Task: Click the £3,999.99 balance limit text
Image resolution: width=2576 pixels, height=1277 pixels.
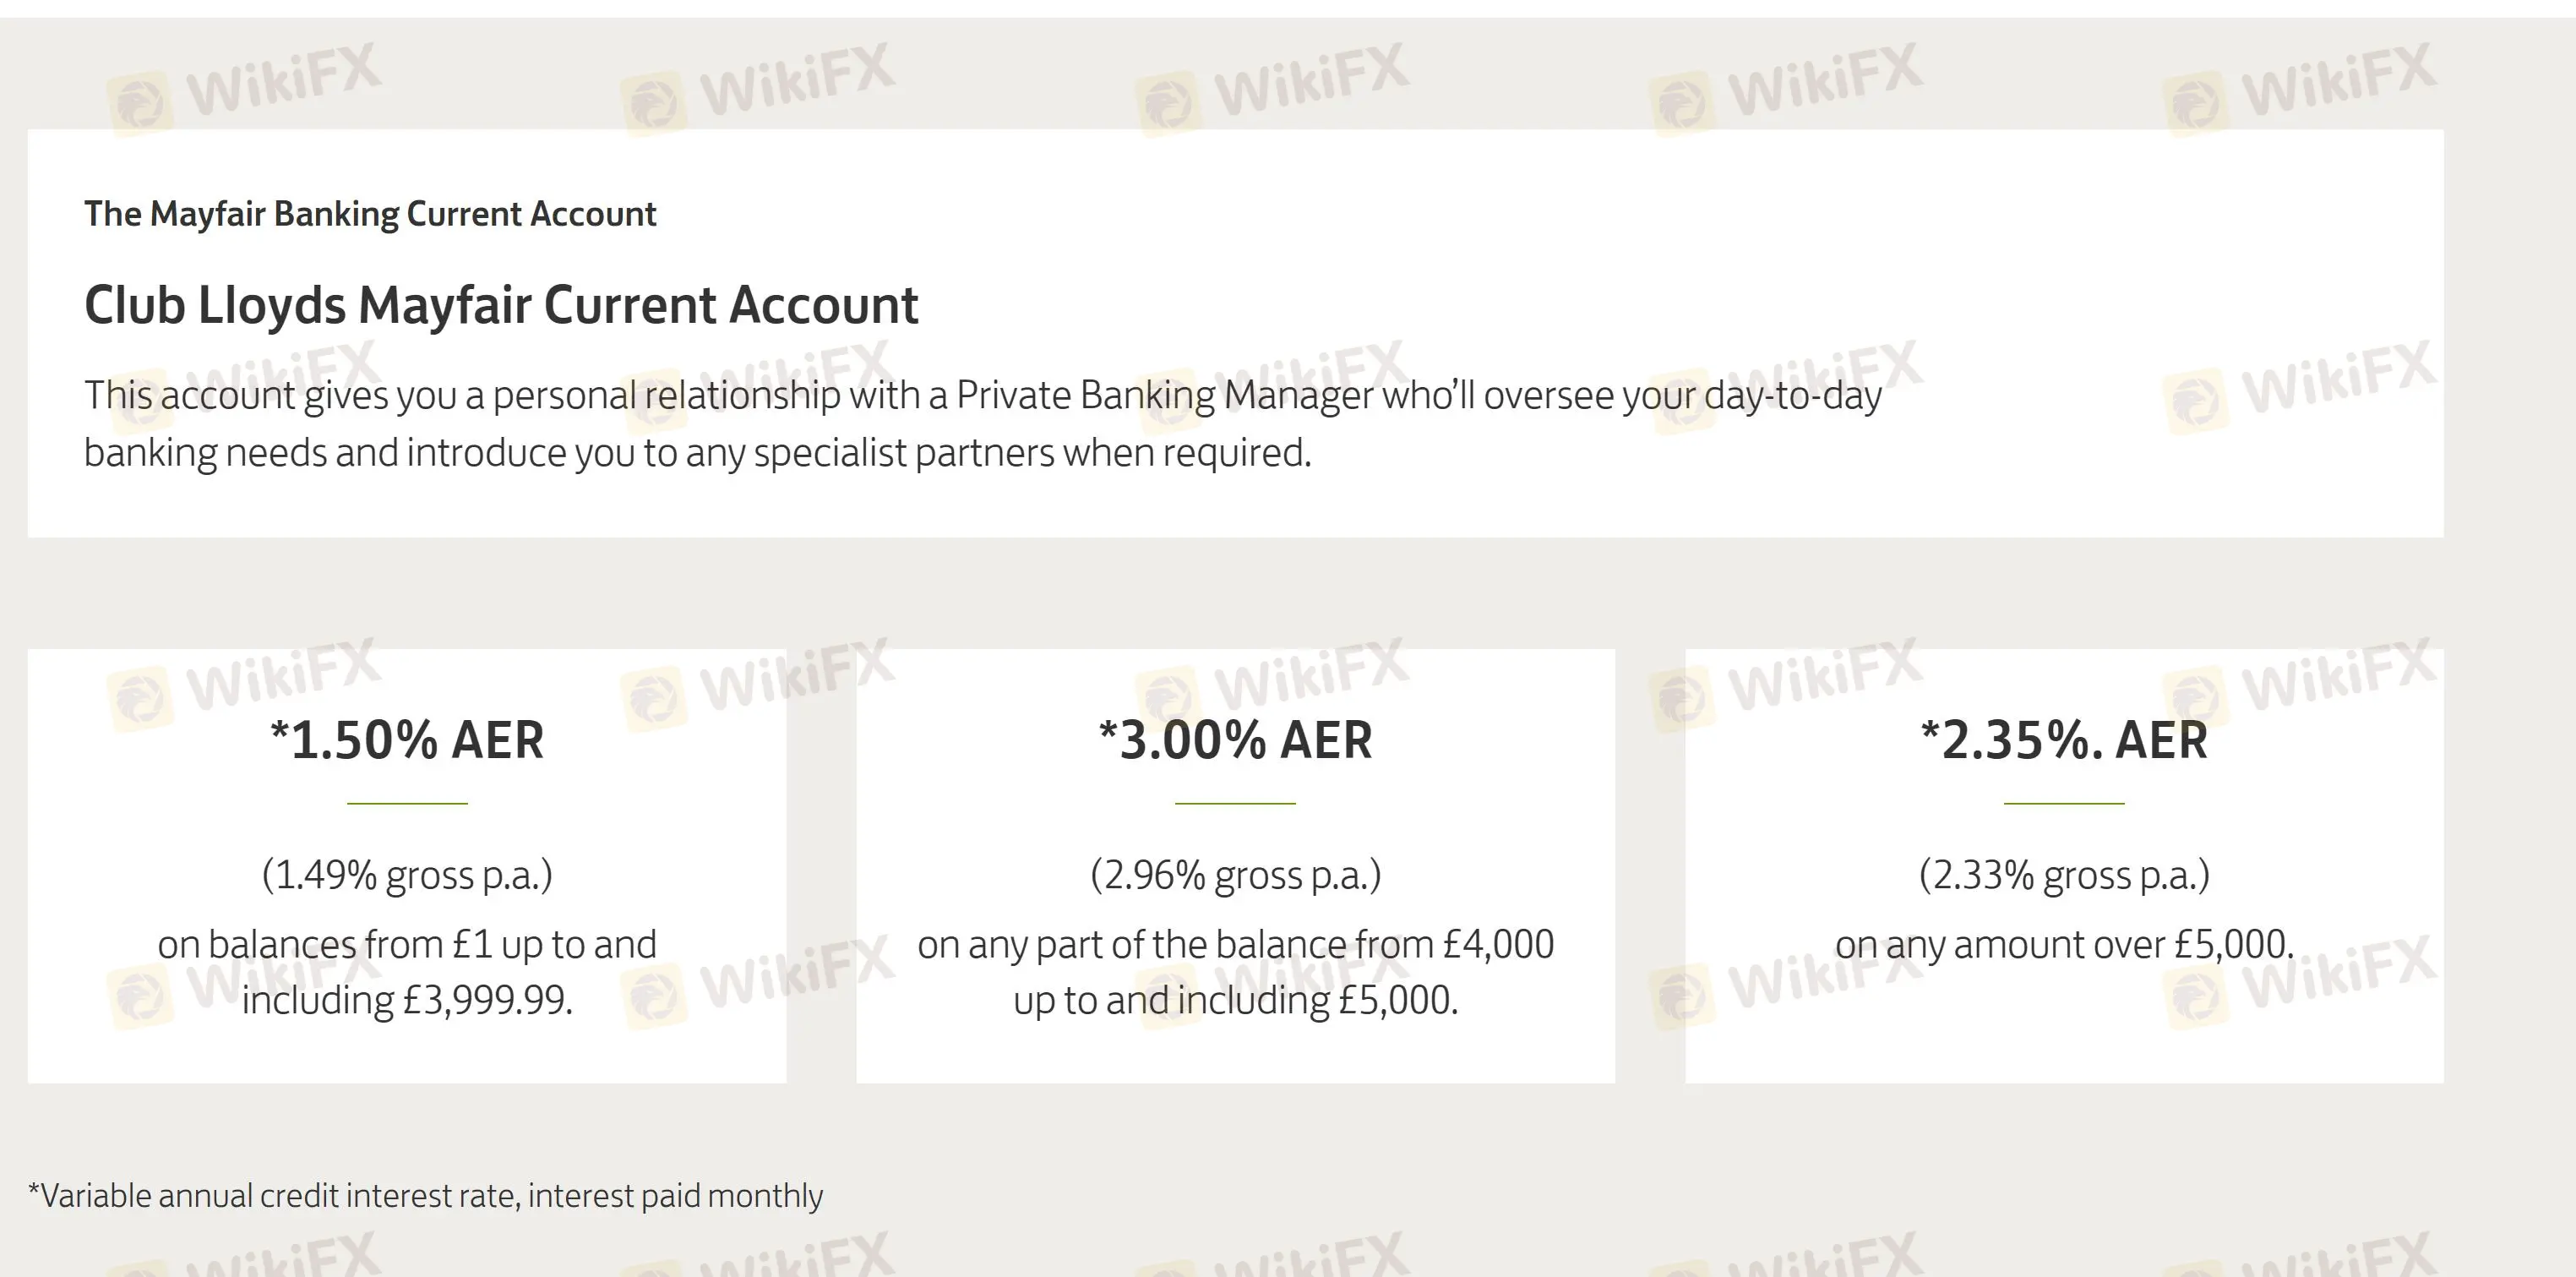Action: click(x=487, y=1000)
